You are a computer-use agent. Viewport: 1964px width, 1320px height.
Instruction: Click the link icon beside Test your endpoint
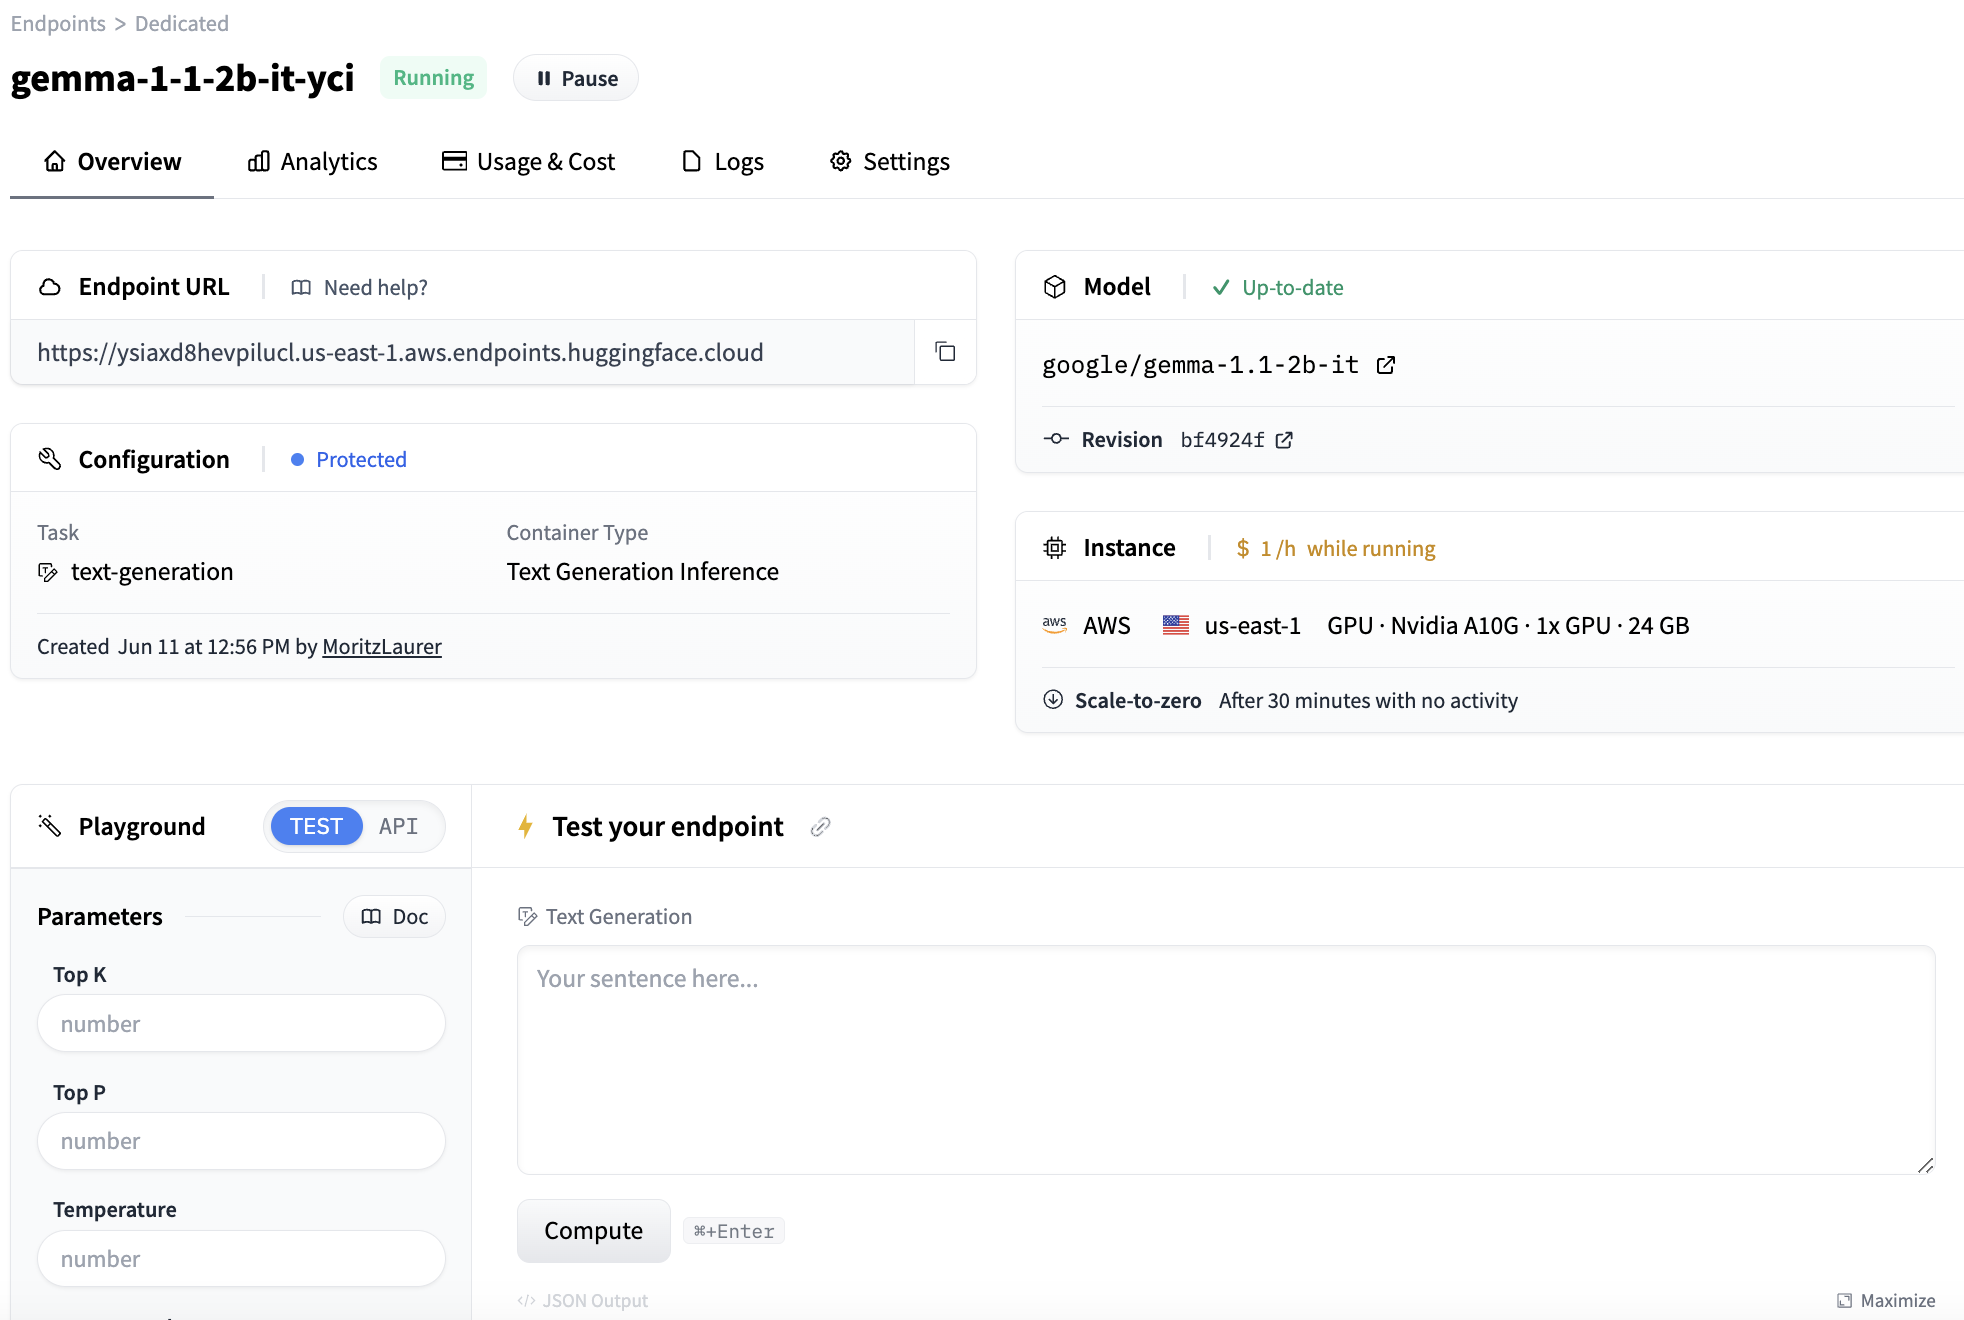coord(820,827)
